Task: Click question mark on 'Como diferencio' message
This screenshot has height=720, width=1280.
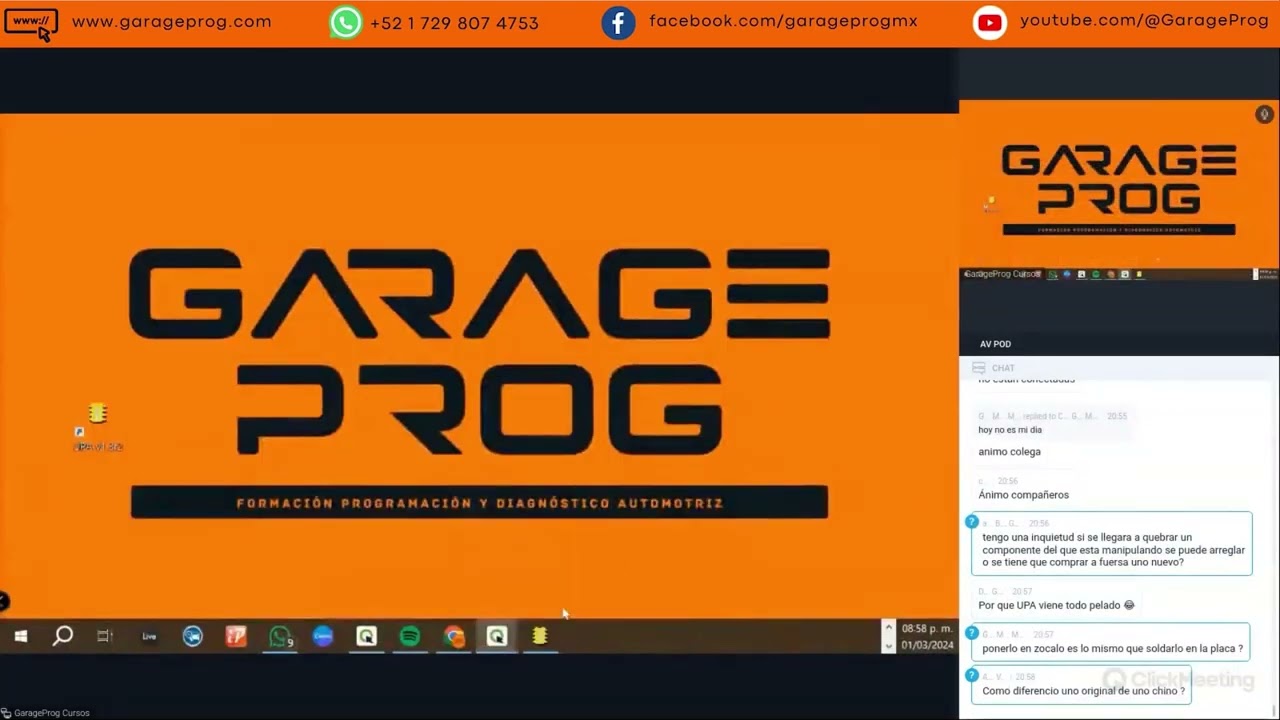Action: tap(971, 676)
